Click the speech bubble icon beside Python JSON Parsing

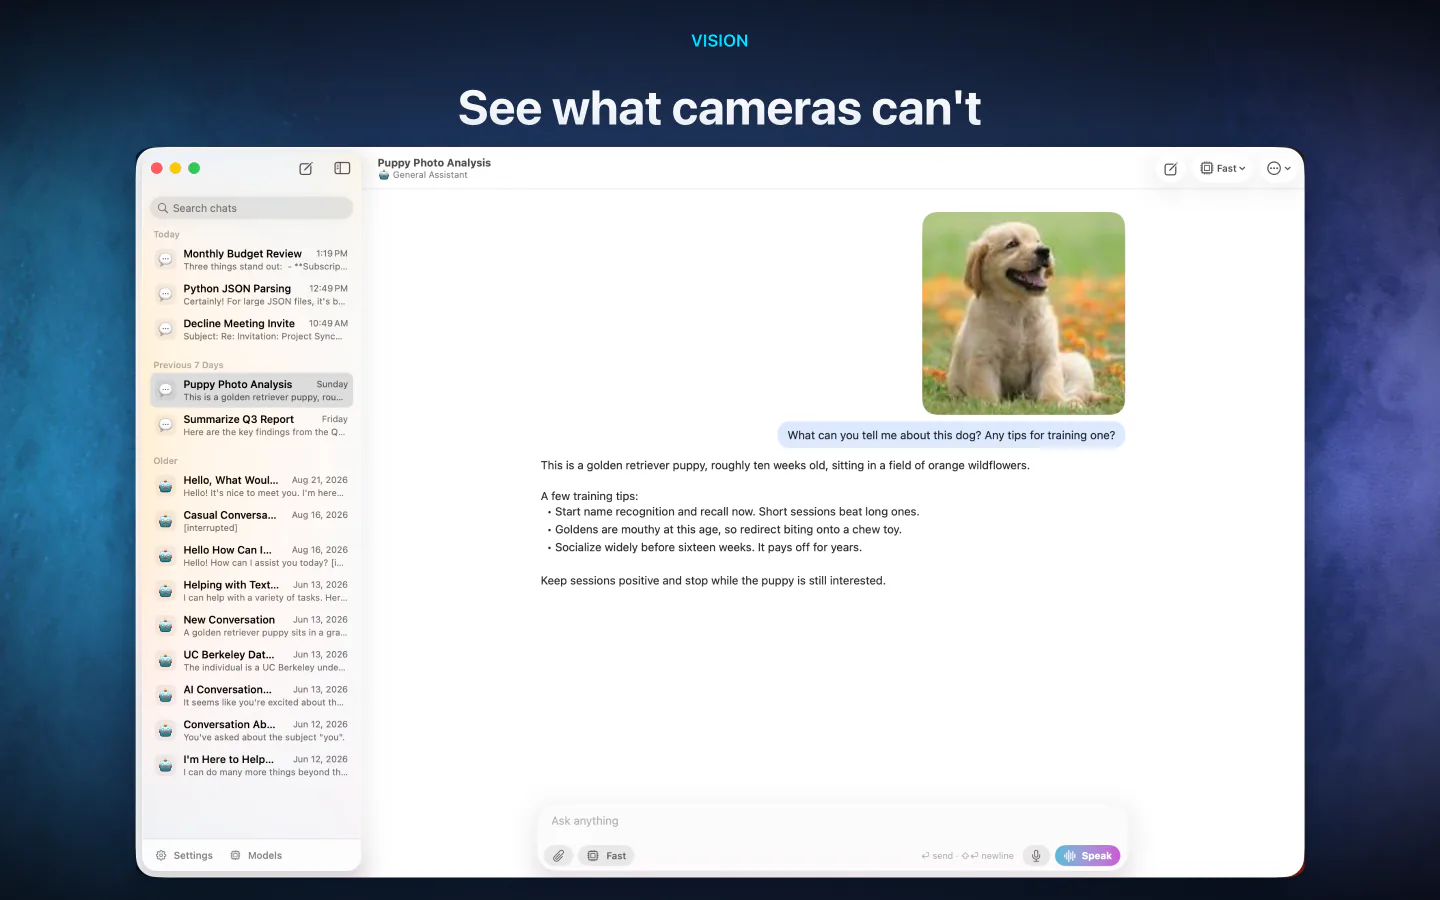click(x=166, y=295)
